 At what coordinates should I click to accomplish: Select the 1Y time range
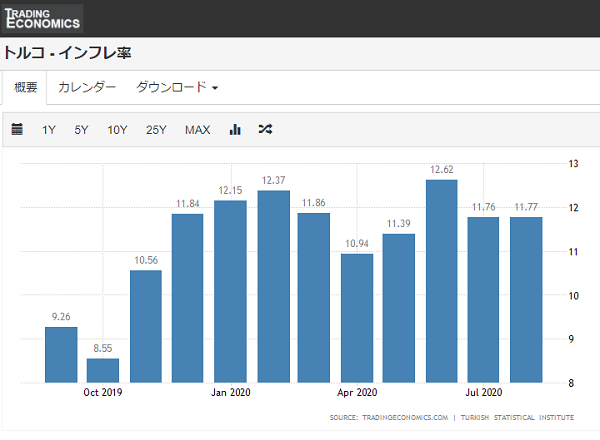pos(49,130)
